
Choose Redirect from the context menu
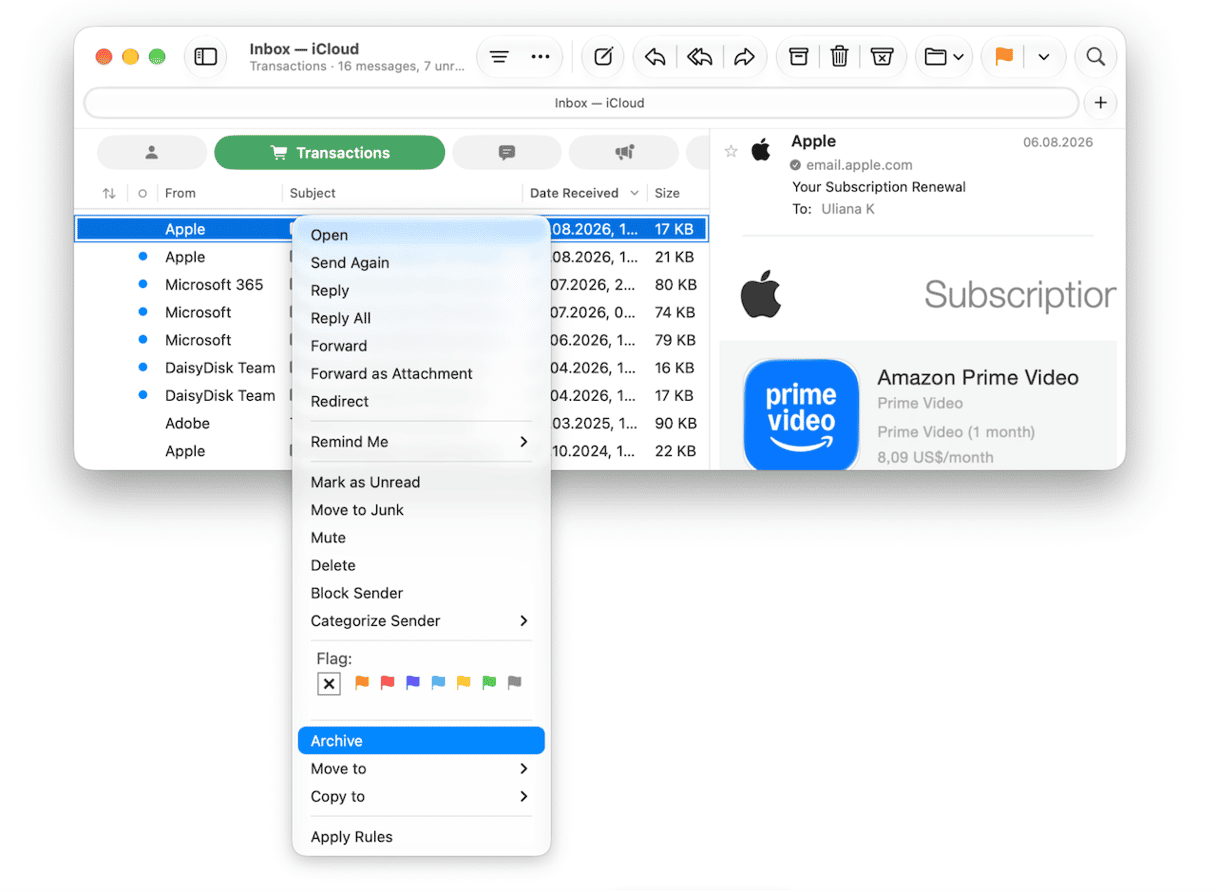coord(421,401)
